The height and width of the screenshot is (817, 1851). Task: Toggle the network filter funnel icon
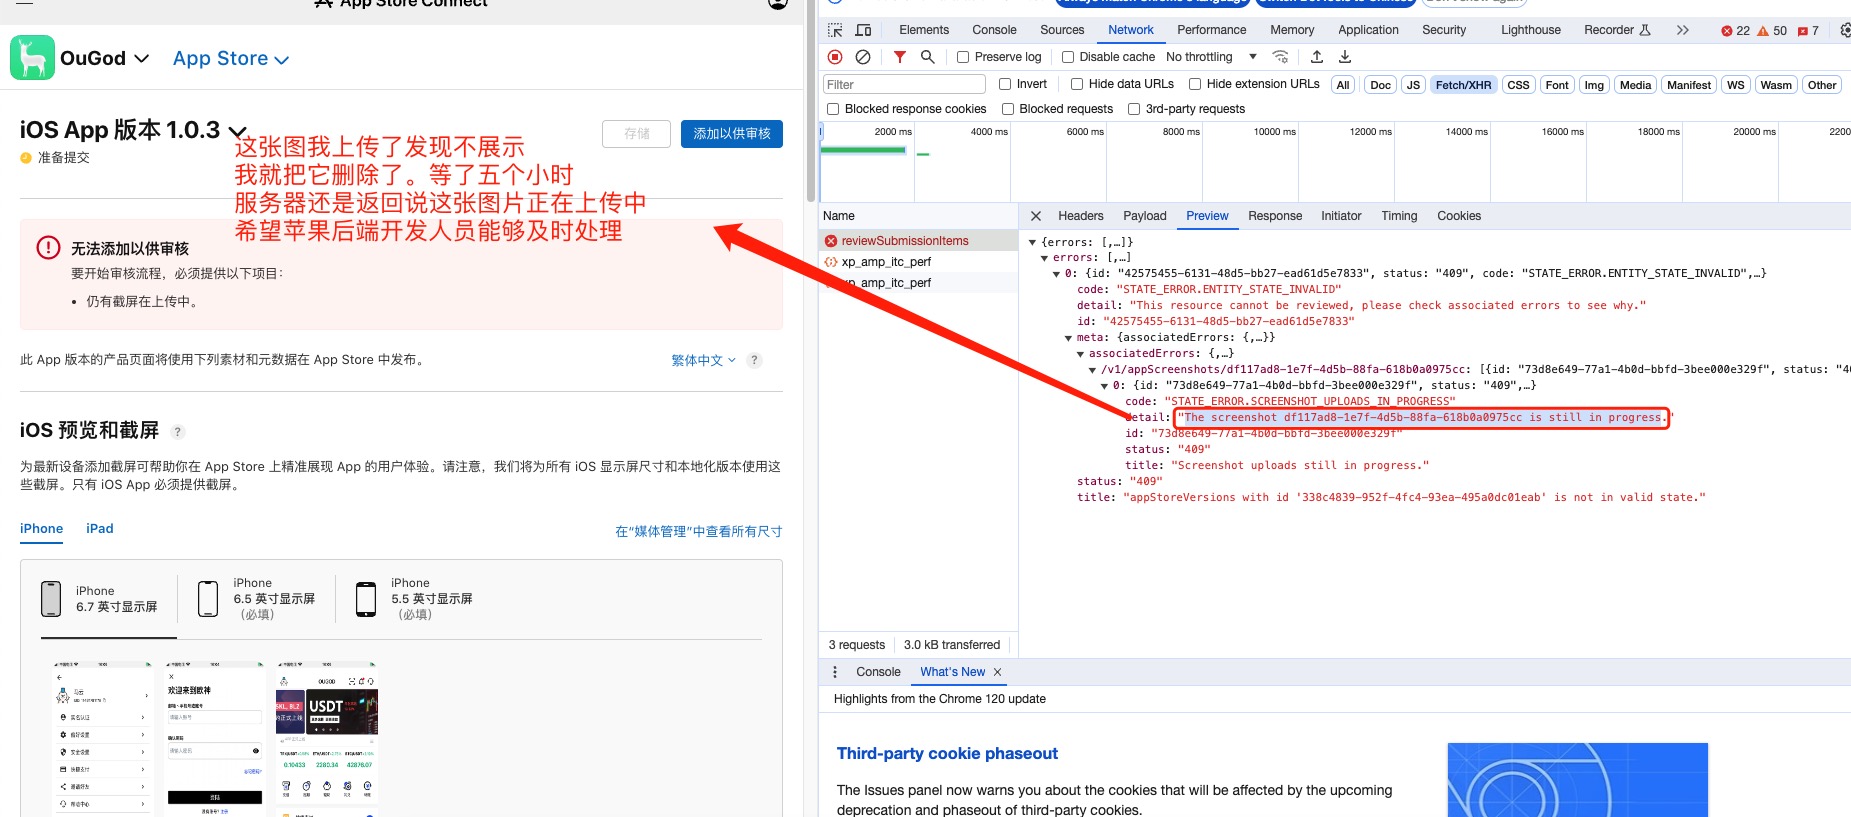(x=900, y=57)
